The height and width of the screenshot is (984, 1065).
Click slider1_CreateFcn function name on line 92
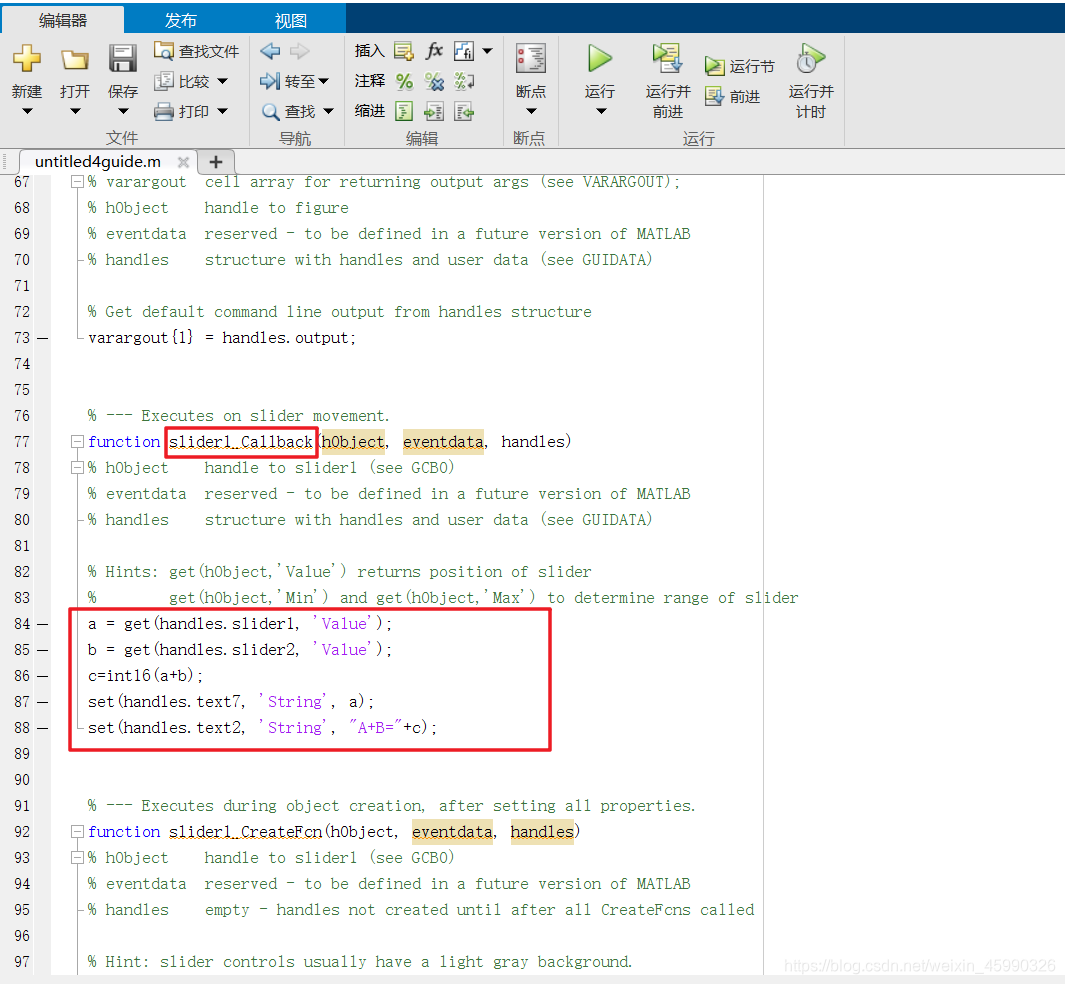tap(247, 832)
